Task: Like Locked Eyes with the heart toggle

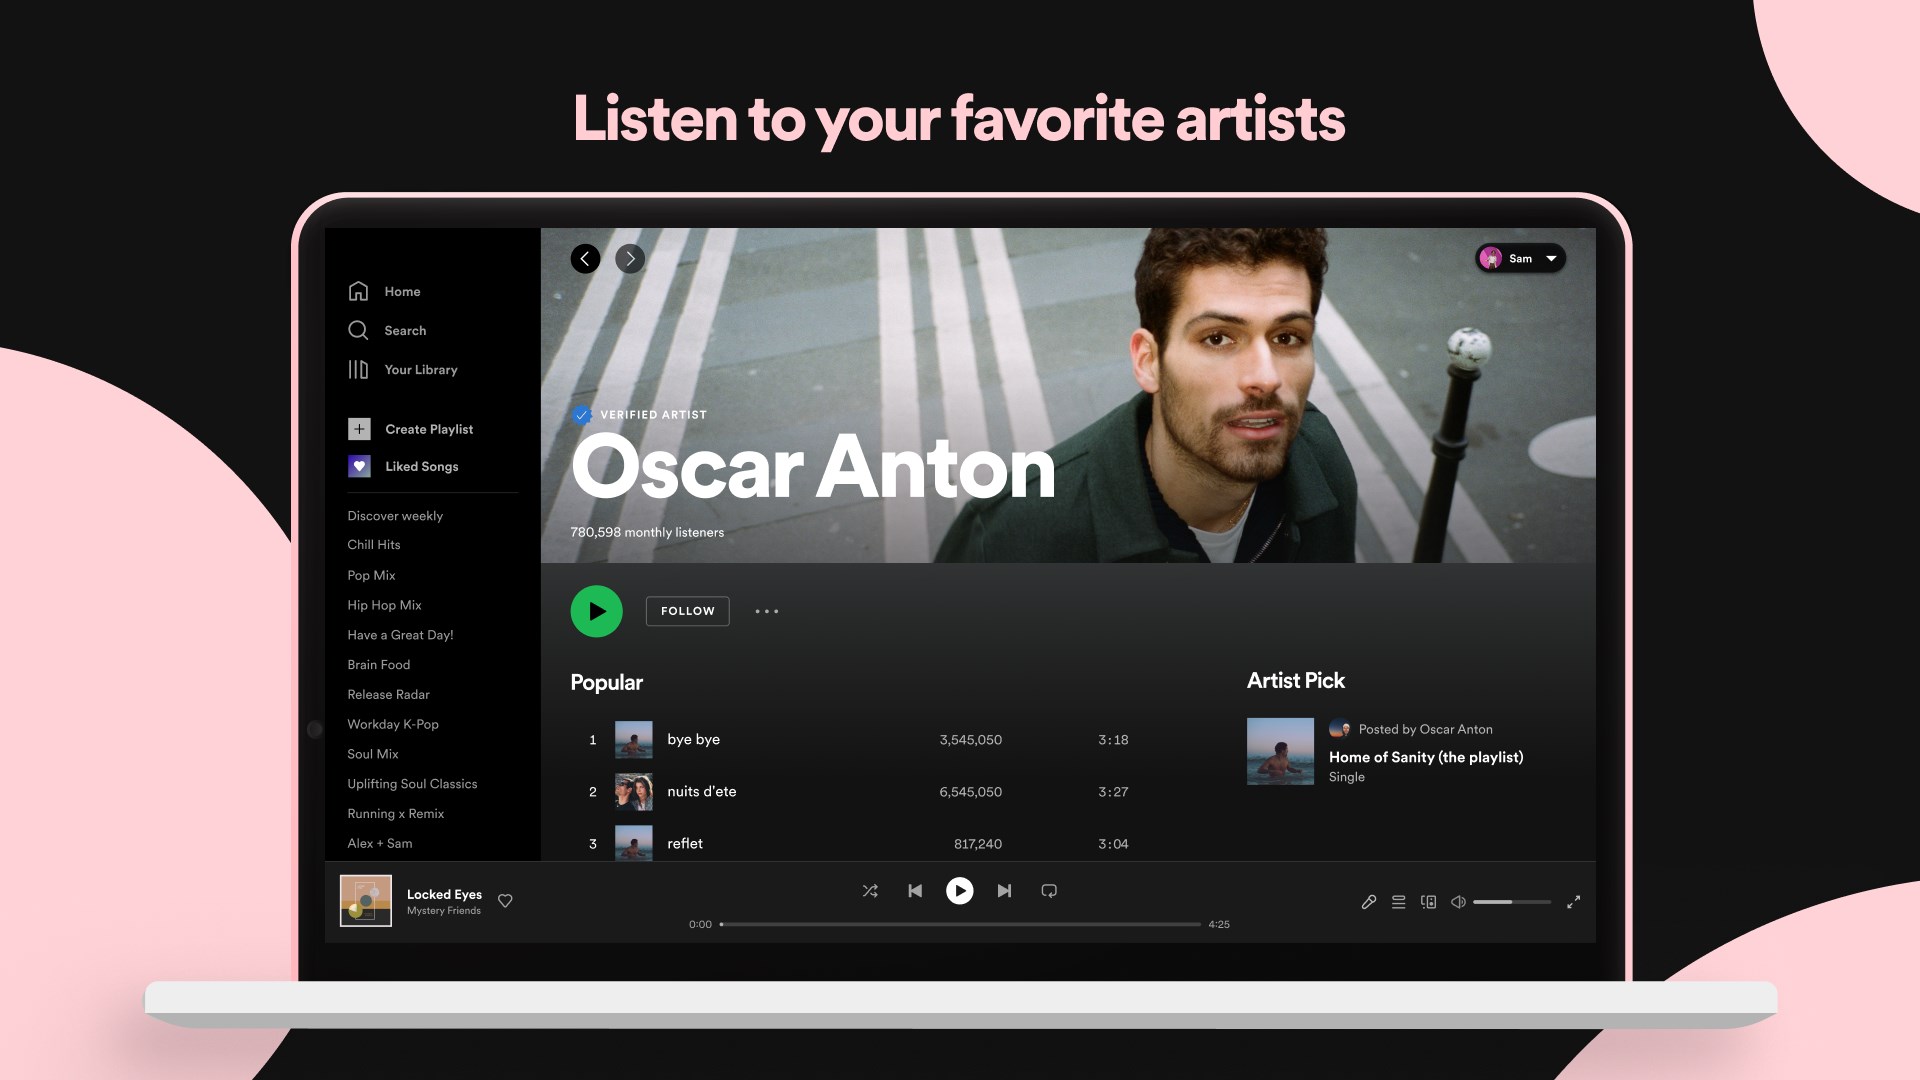Action: tap(505, 901)
